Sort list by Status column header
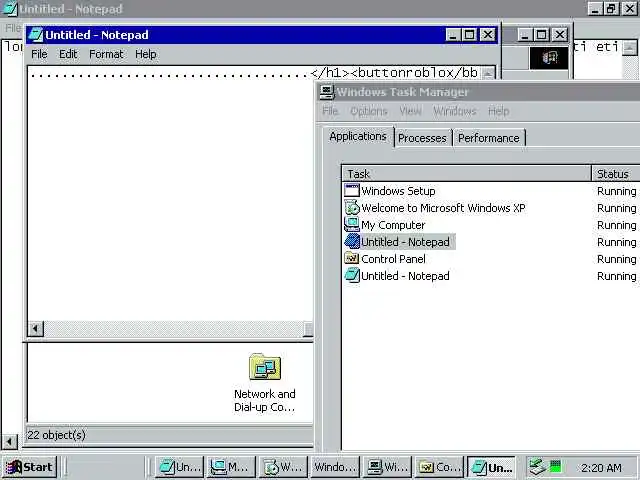The height and width of the screenshot is (480, 640). tap(616, 174)
